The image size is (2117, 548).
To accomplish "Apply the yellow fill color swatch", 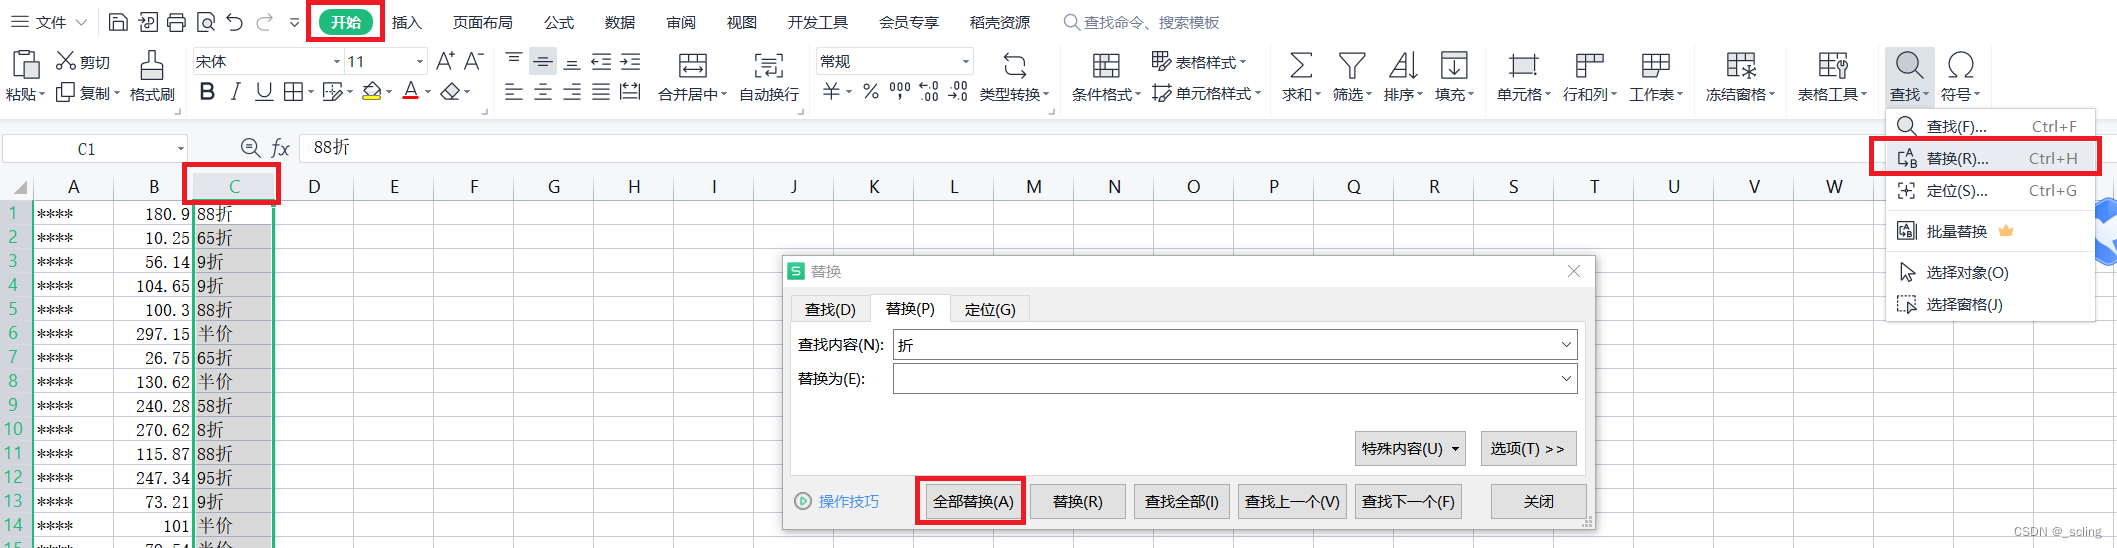I will [372, 92].
